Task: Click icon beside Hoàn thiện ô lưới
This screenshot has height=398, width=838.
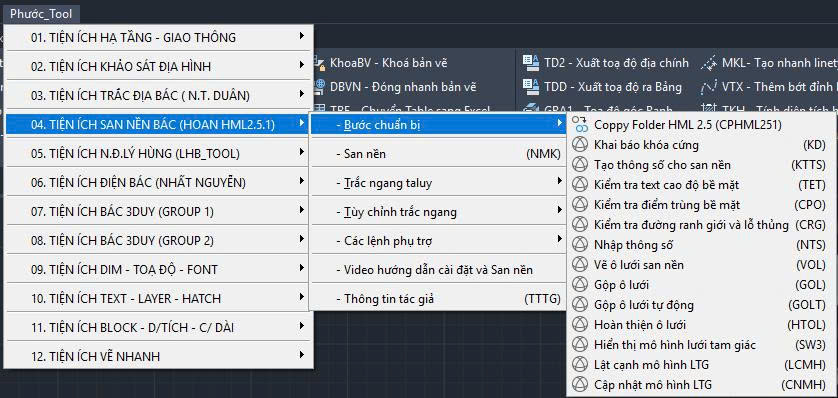Action: pos(580,324)
